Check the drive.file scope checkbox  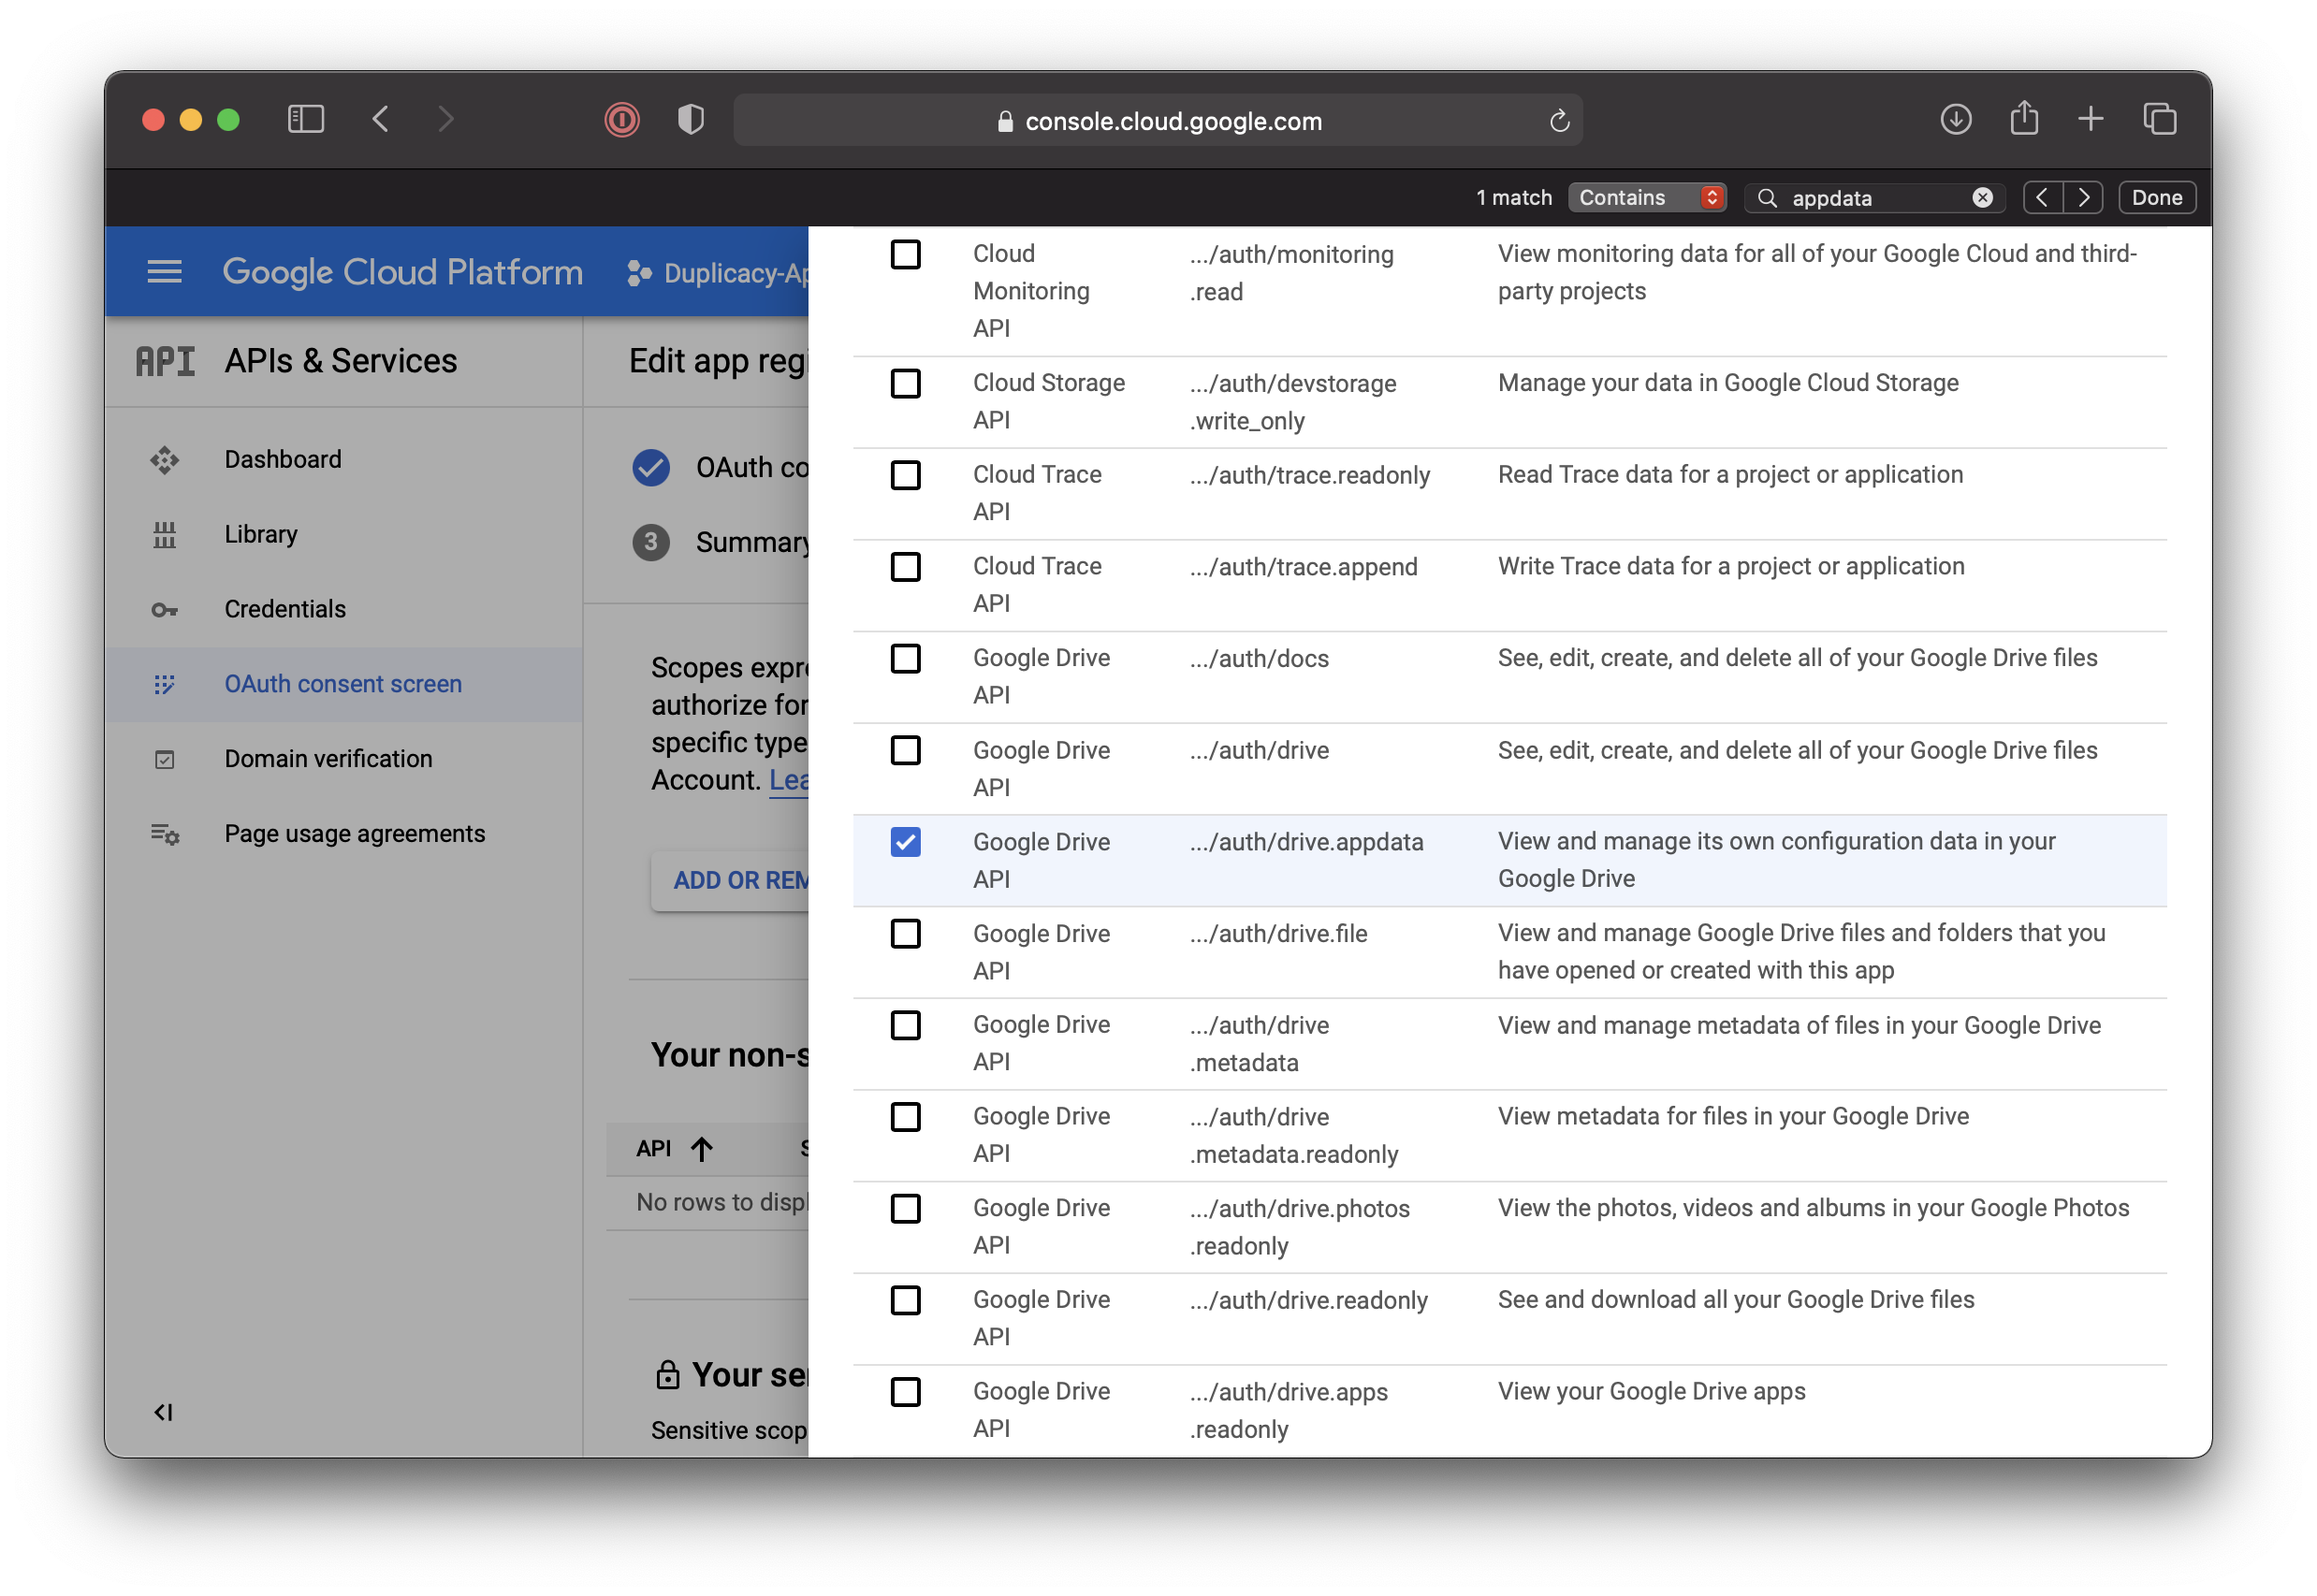[x=905, y=934]
